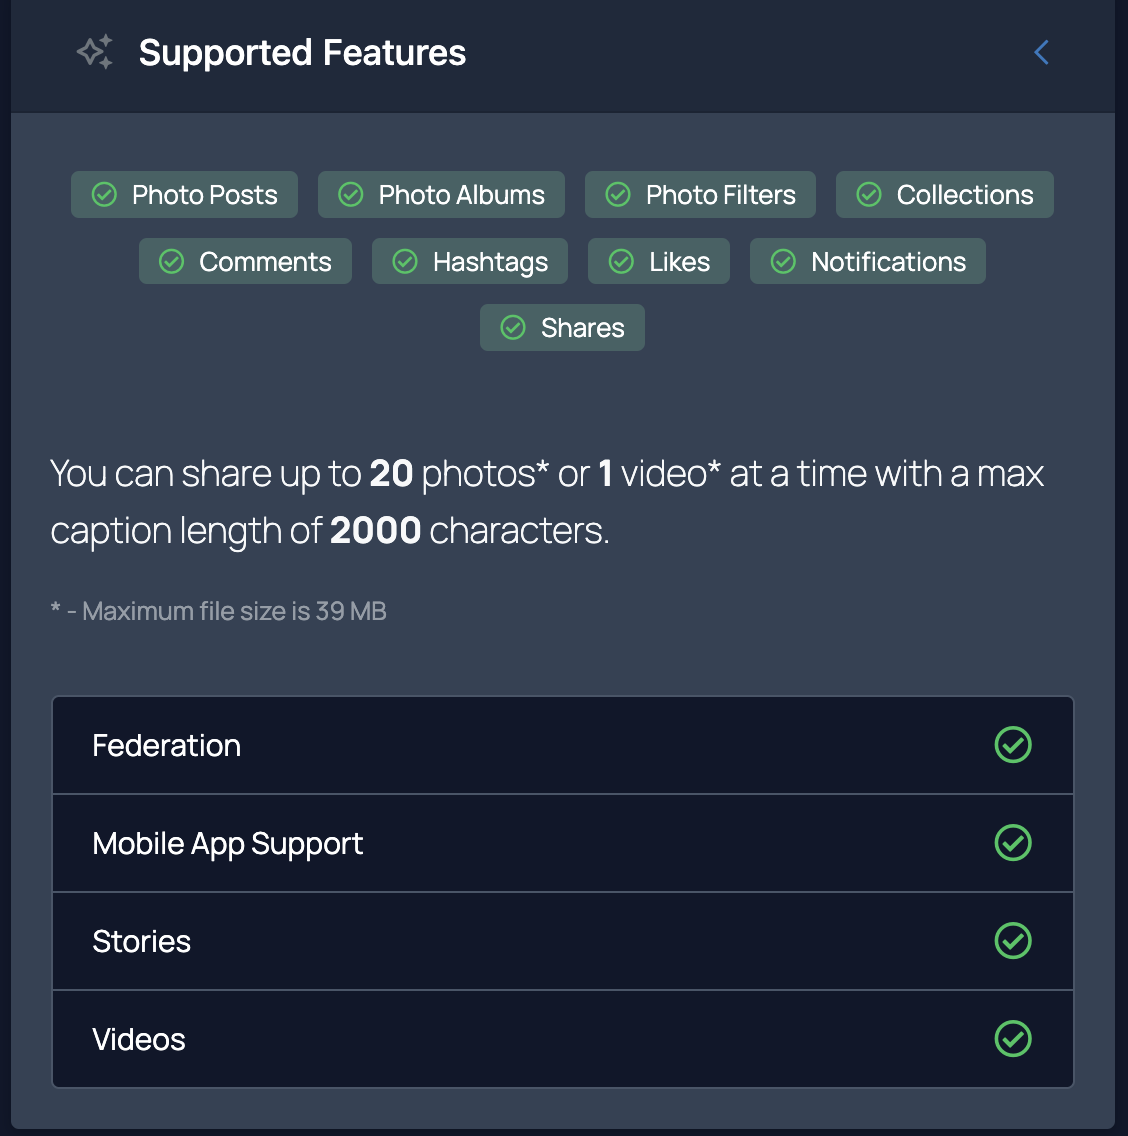Select the Federation row label
The height and width of the screenshot is (1136, 1128).
click(x=166, y=746)
